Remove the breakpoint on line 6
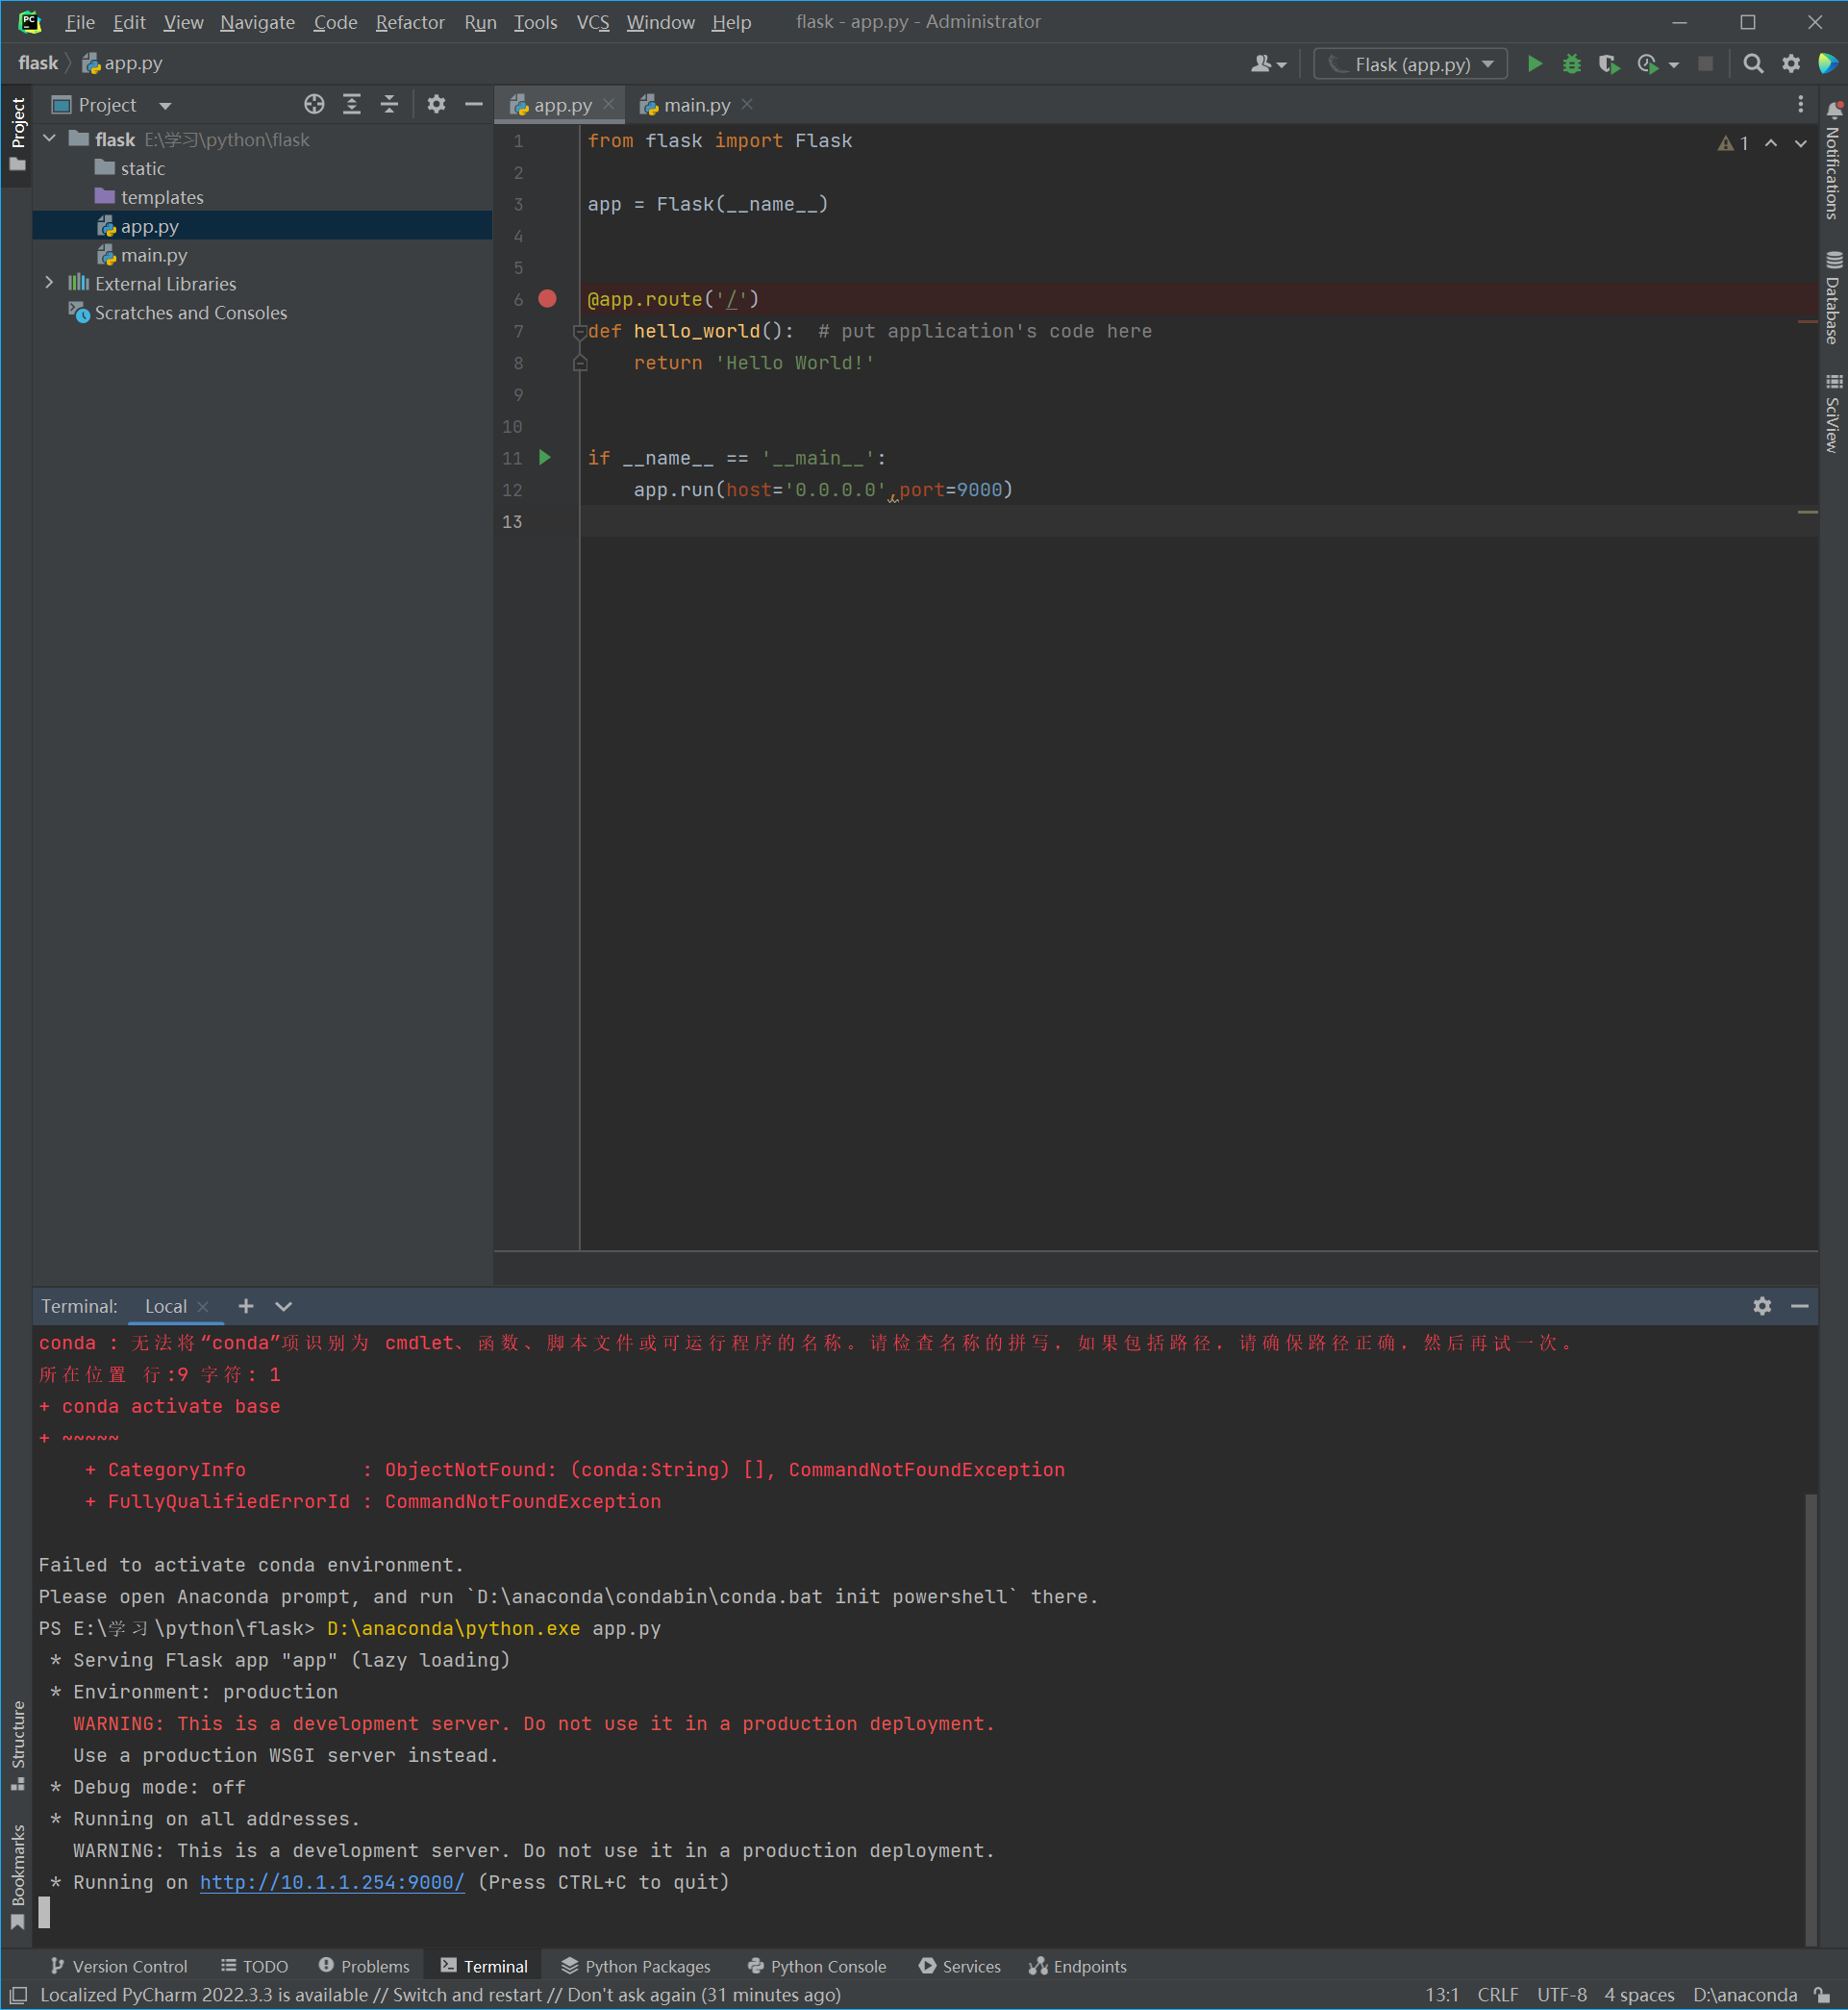 tap(547, 299)
